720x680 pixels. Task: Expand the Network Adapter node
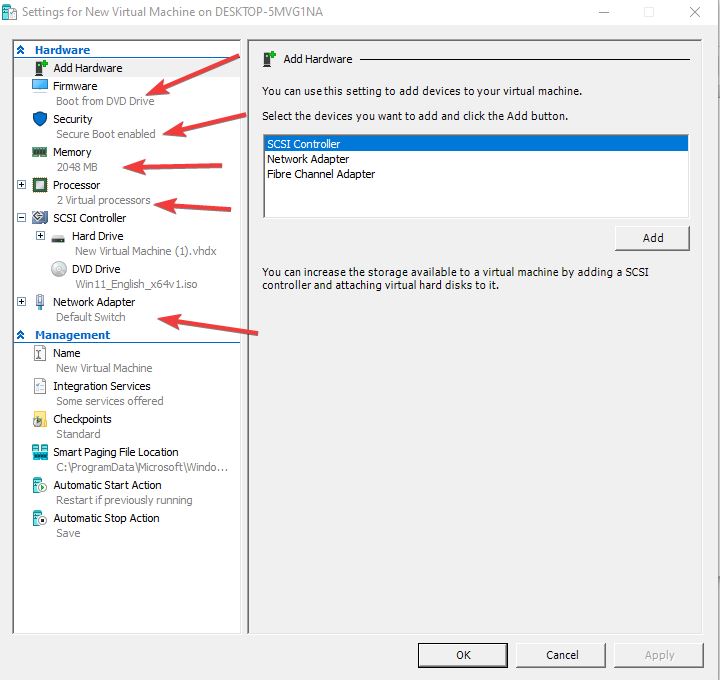tap(22, 302)
